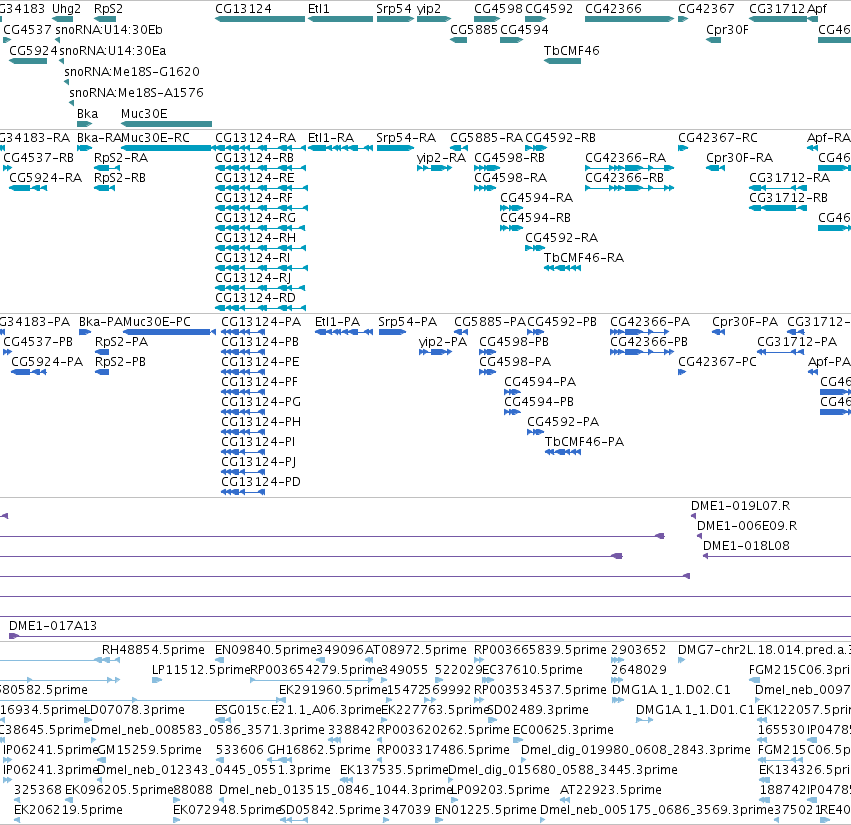Screen dimensions: 851x825
Task: Click the CG5924-RA transcript label
Action: click(x=46, y=178)
